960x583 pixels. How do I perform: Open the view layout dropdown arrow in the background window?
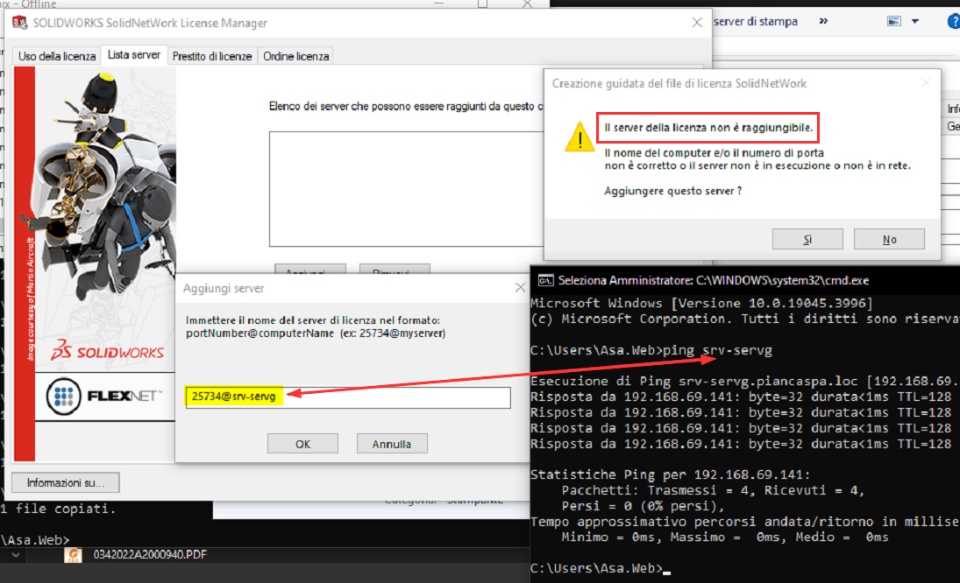(915, 21)
